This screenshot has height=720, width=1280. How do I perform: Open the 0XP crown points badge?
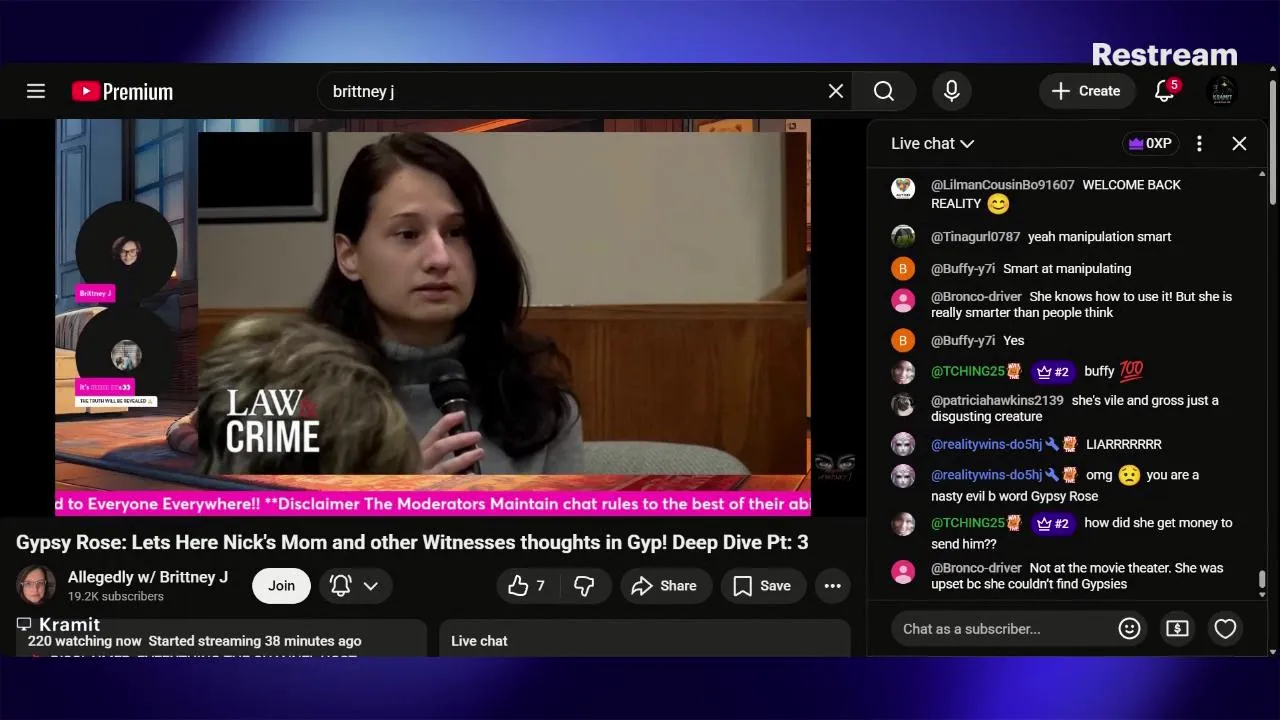click(1150, 144)
